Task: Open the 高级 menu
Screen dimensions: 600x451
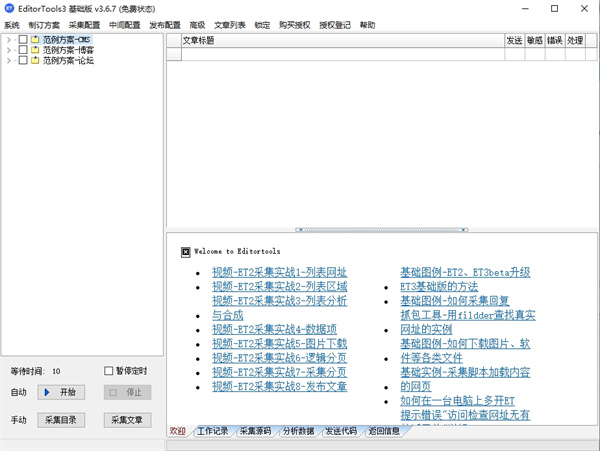Action: click(x=197, y=25)
